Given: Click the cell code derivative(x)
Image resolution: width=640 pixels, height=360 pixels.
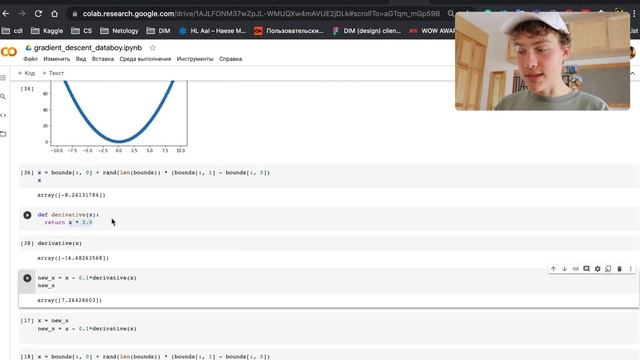Looking at the screenshot, I should 60,243.
